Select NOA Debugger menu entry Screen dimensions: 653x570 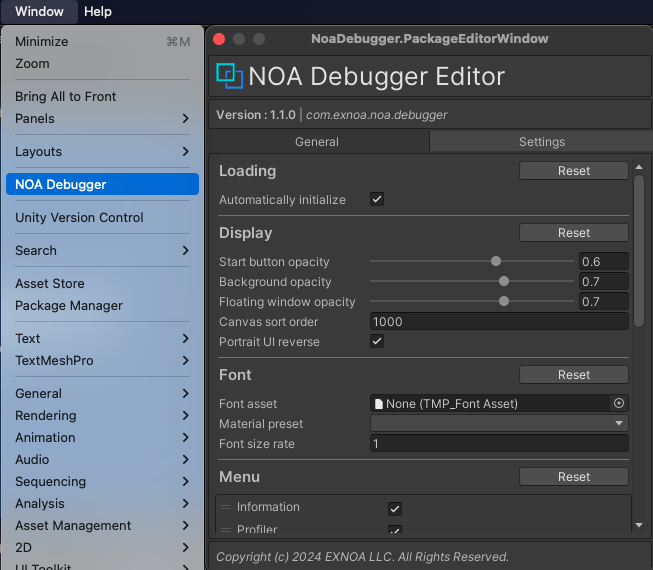coord(102,184)
